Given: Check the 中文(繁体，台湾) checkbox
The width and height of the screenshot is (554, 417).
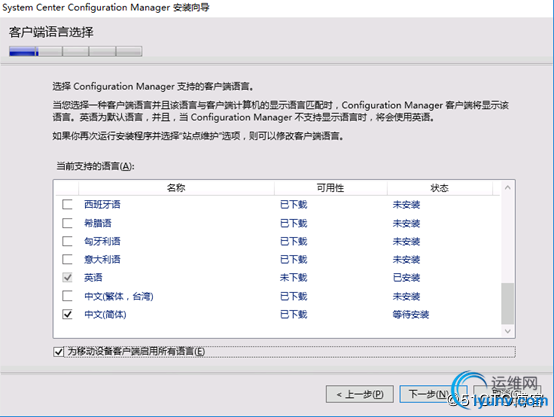Looking at the screenshot, I should pyautogui.click(x=67, y=296).
